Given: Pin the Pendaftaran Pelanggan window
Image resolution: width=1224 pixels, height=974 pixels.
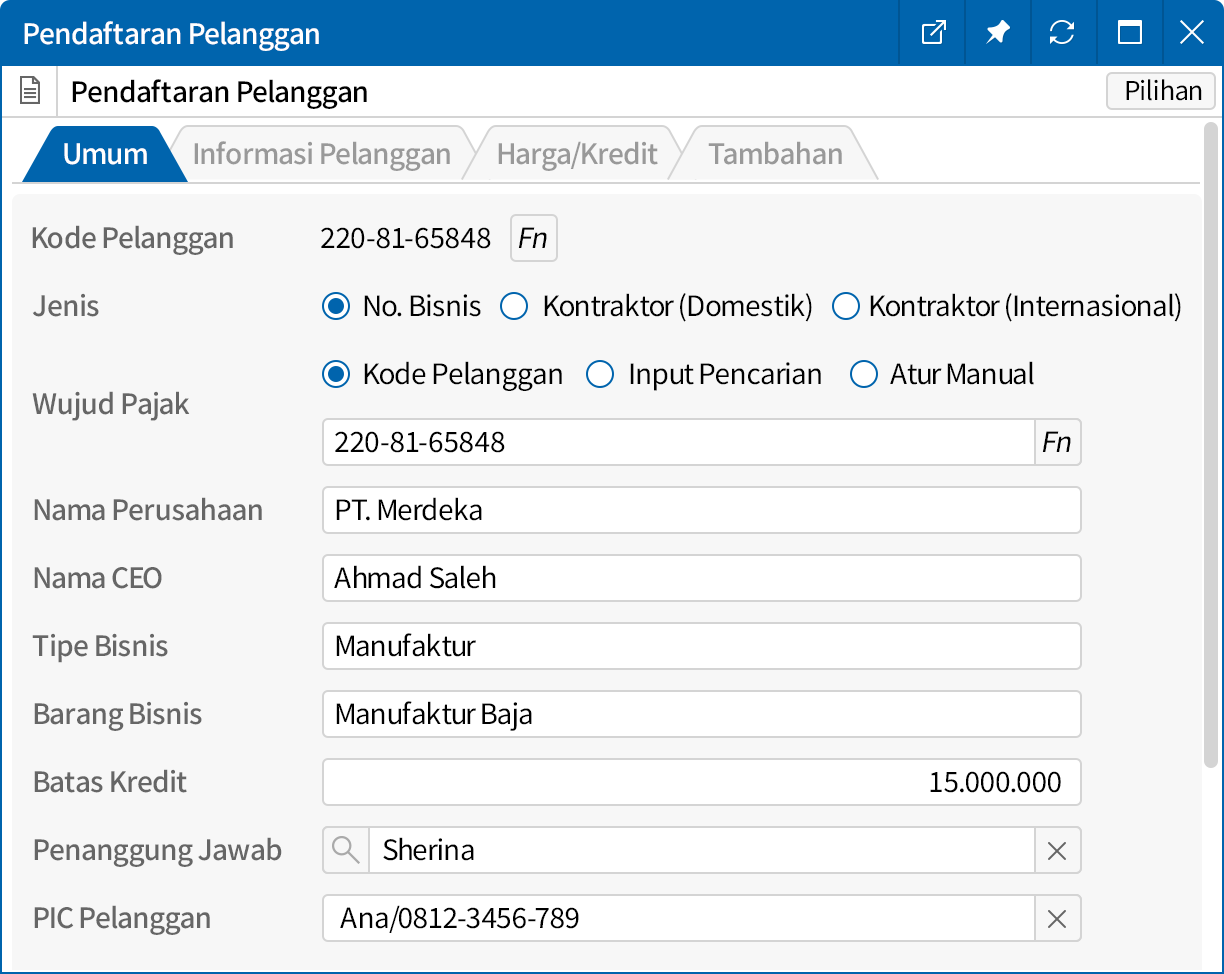Looking at the screenshot, I should coord(997,33).
